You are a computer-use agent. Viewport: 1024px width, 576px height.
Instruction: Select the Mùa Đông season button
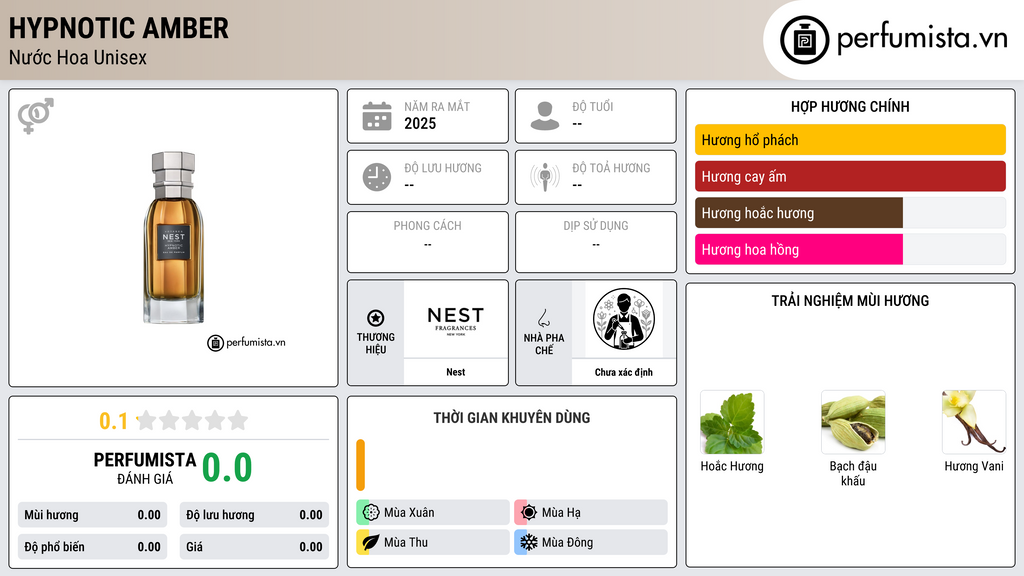[591, 542]
